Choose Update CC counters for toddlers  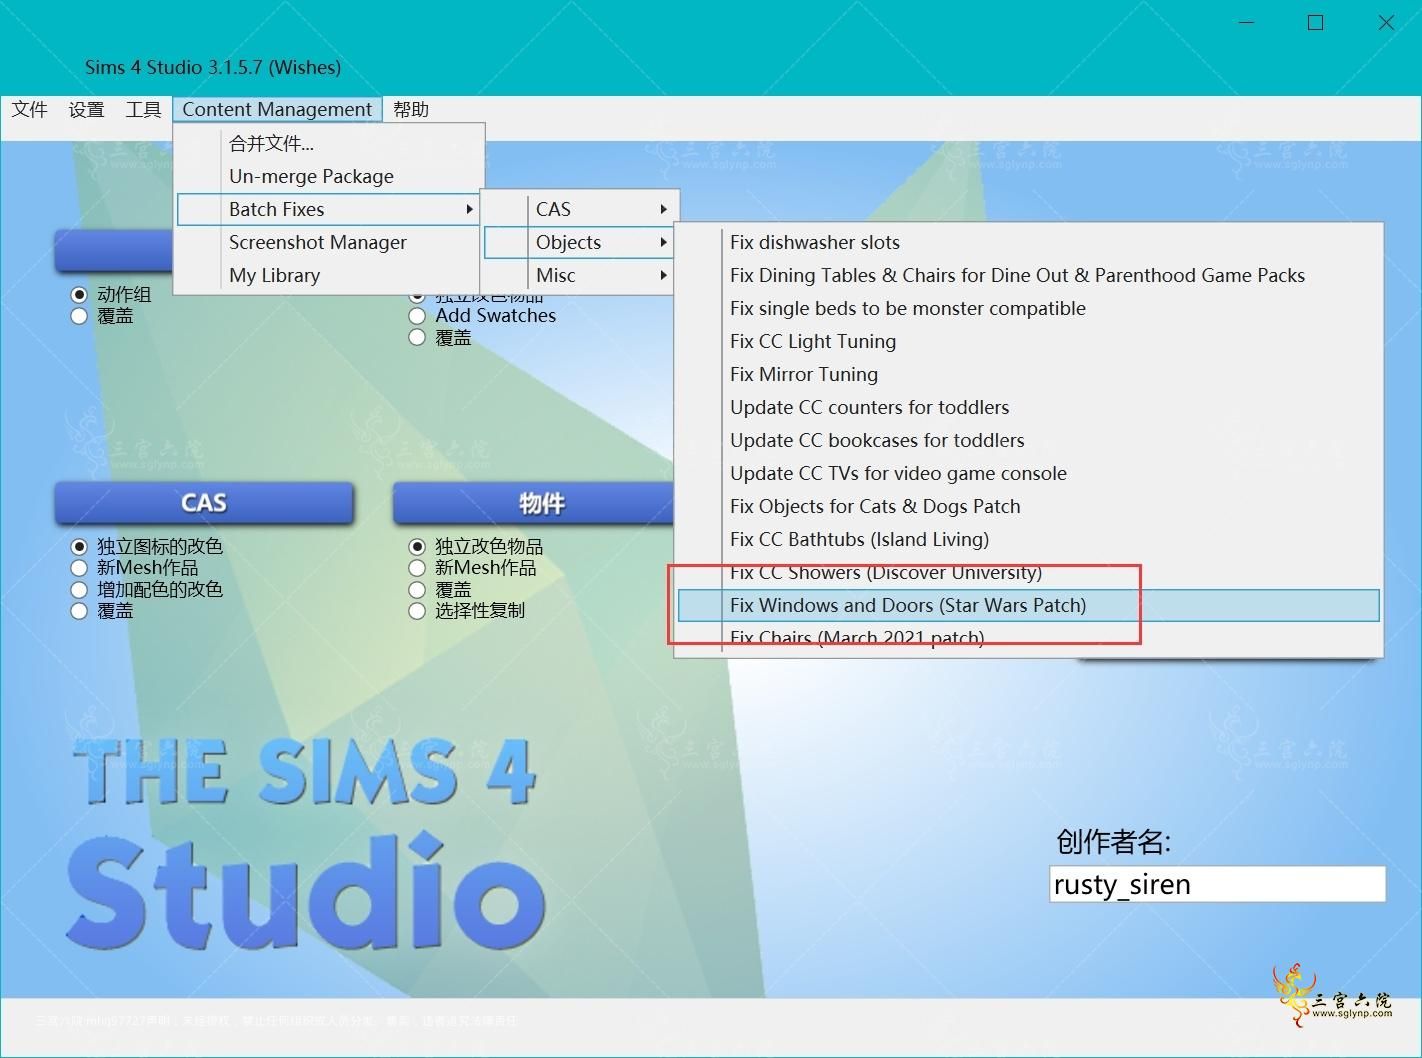[x=1028, y=407]
